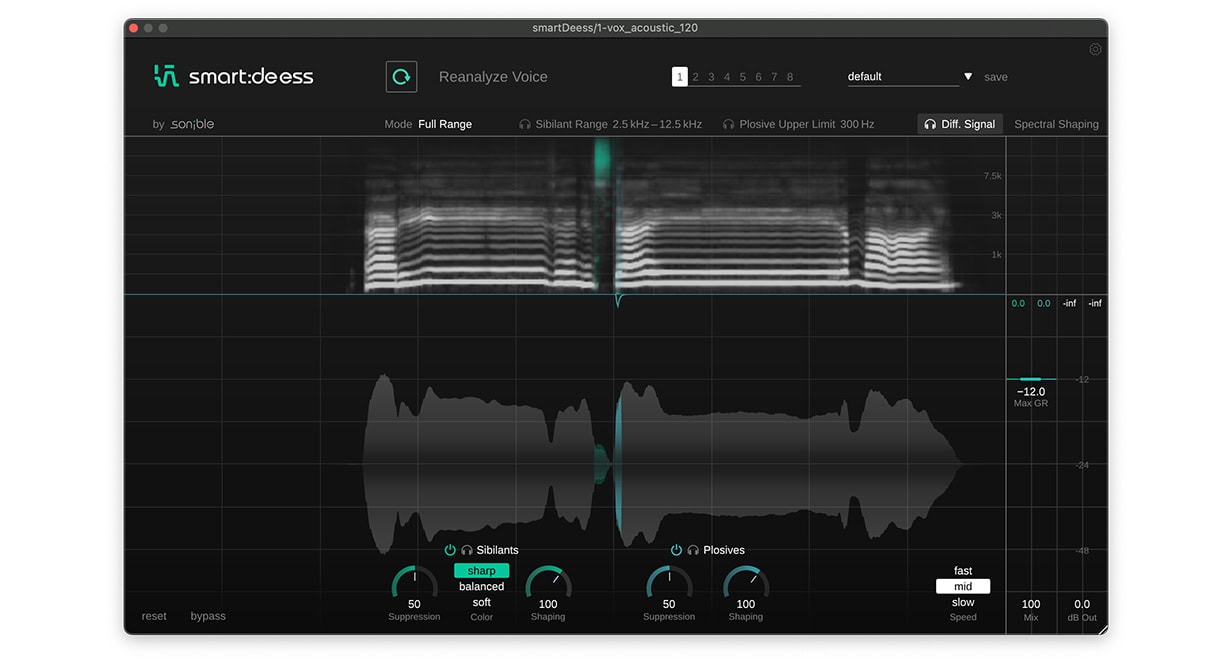The width and height of the screenshot is (1232, 661).
Task: Click bypass button
Action: (208, 616)
